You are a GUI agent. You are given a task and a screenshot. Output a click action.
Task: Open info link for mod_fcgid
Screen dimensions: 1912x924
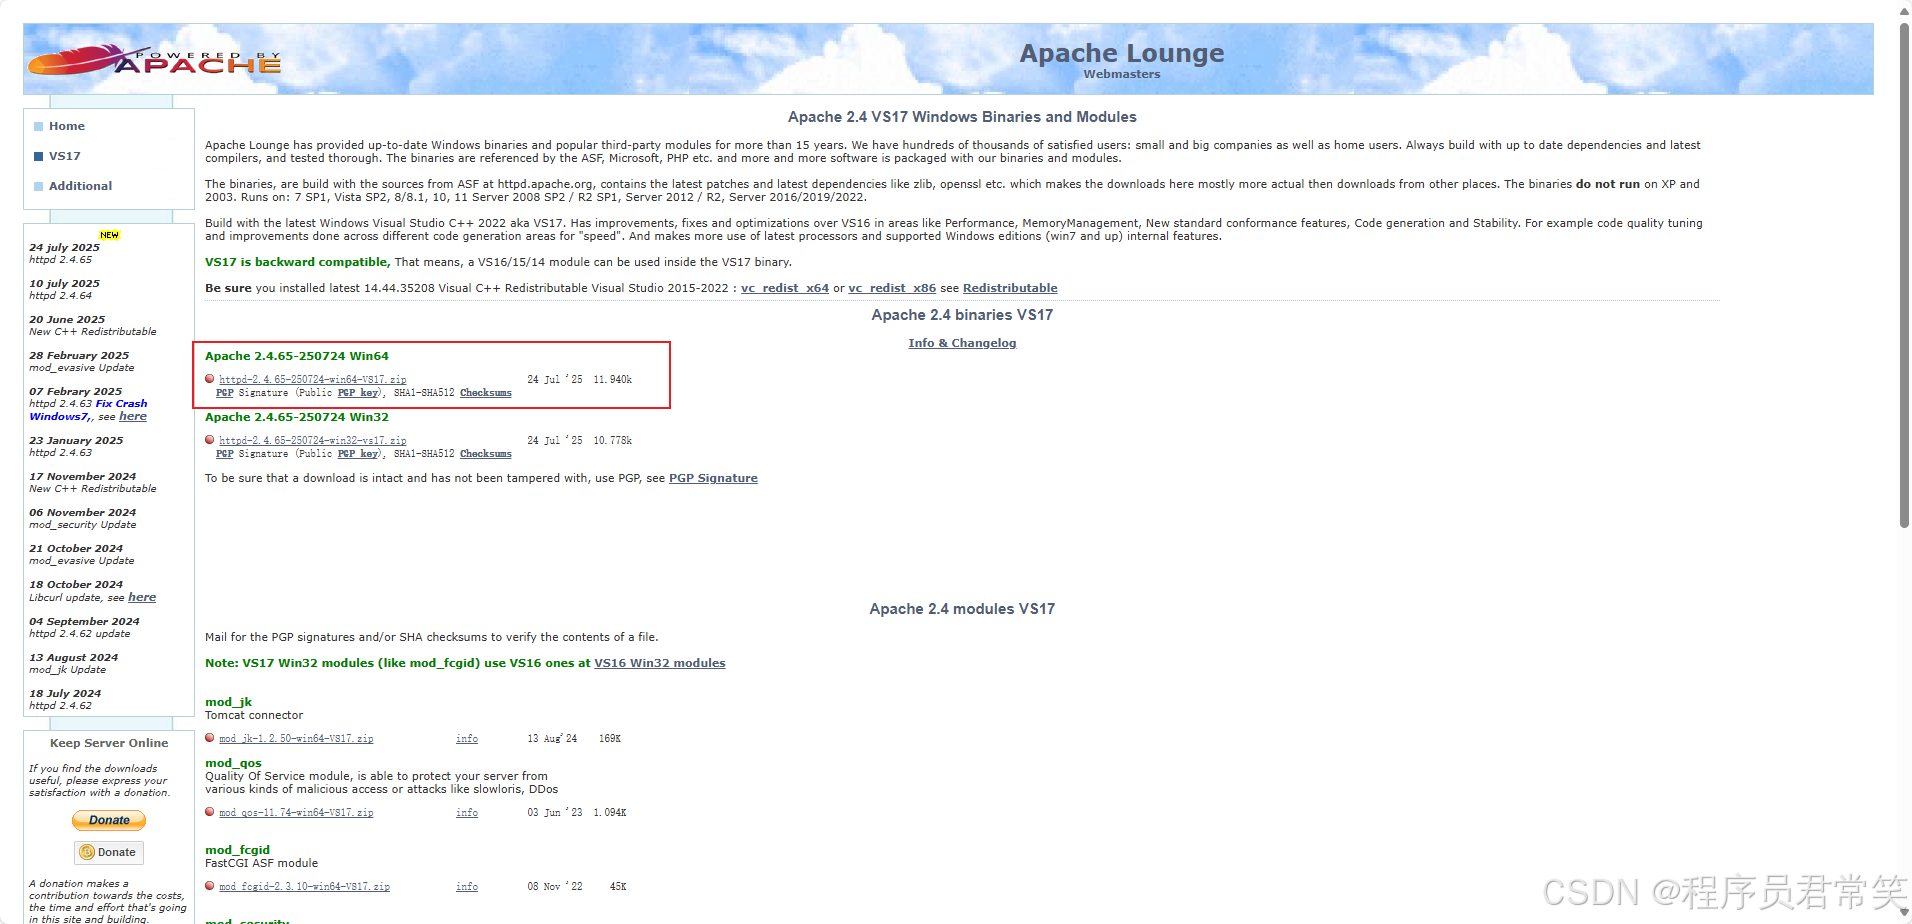(x=467, y=887)
